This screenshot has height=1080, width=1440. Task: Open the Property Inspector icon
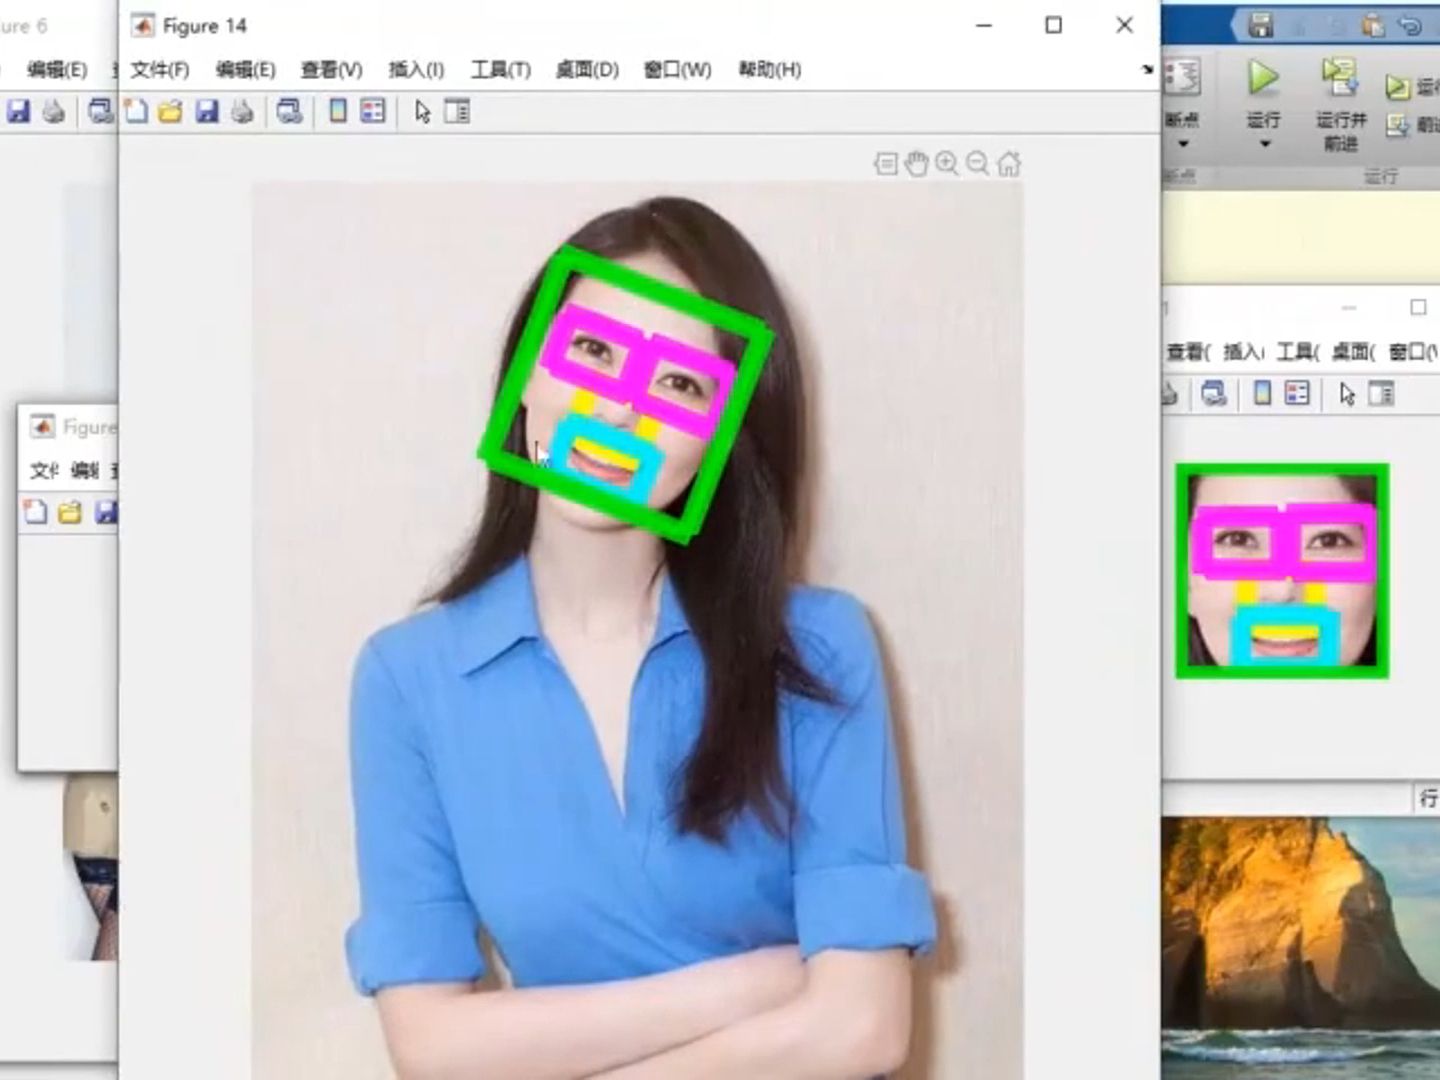(x=458, y=111)
